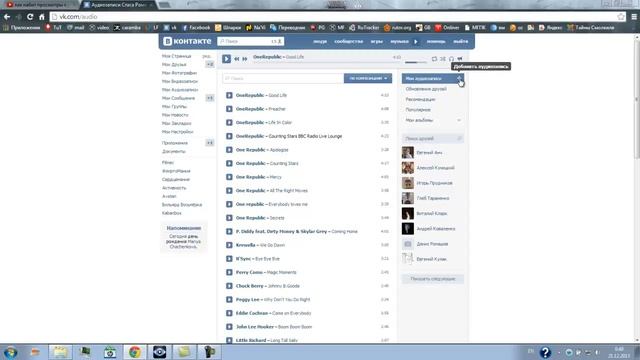
Task: Toggle shuffle icon in audio player
Action: pyautogui.click(x=443, y=59)
